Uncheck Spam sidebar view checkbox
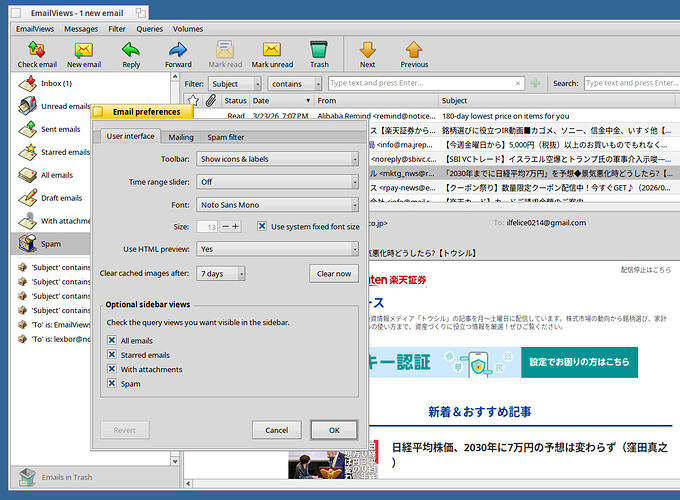This screenshot has width=680, height=500. [112, 383]
